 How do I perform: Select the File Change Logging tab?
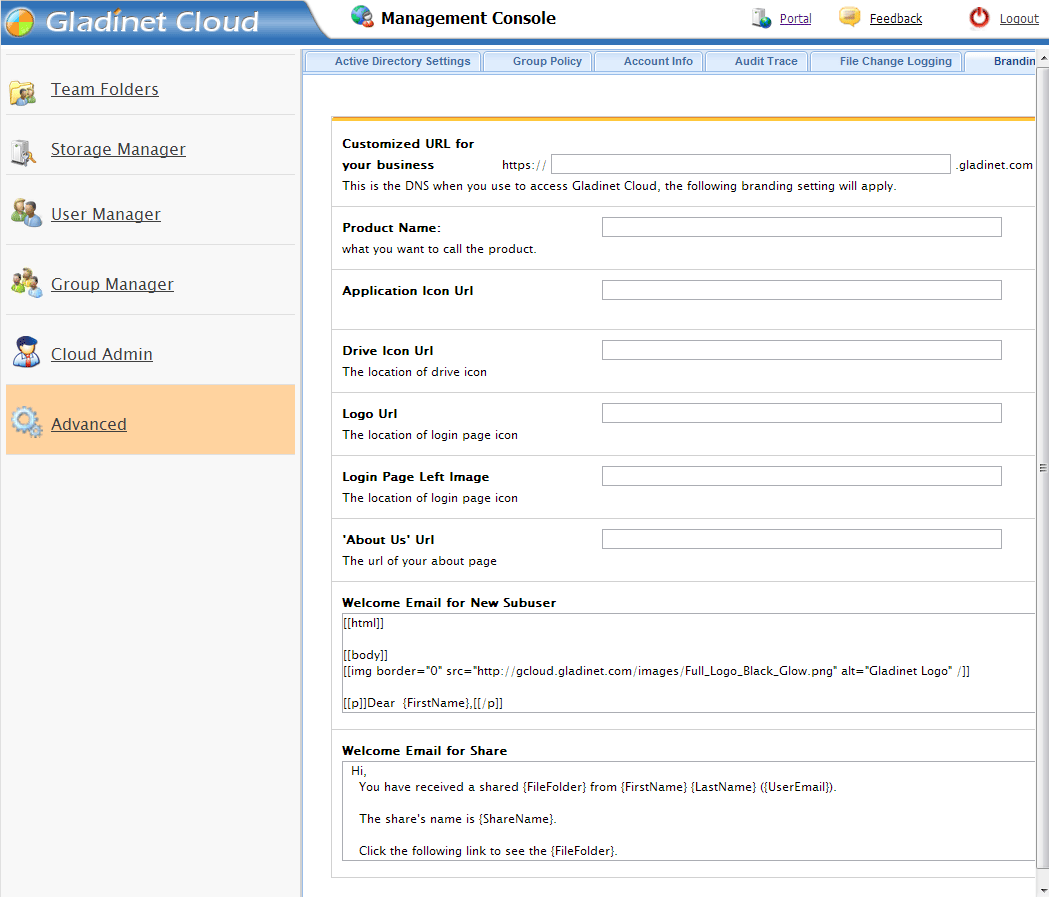[x=886, y=62]
